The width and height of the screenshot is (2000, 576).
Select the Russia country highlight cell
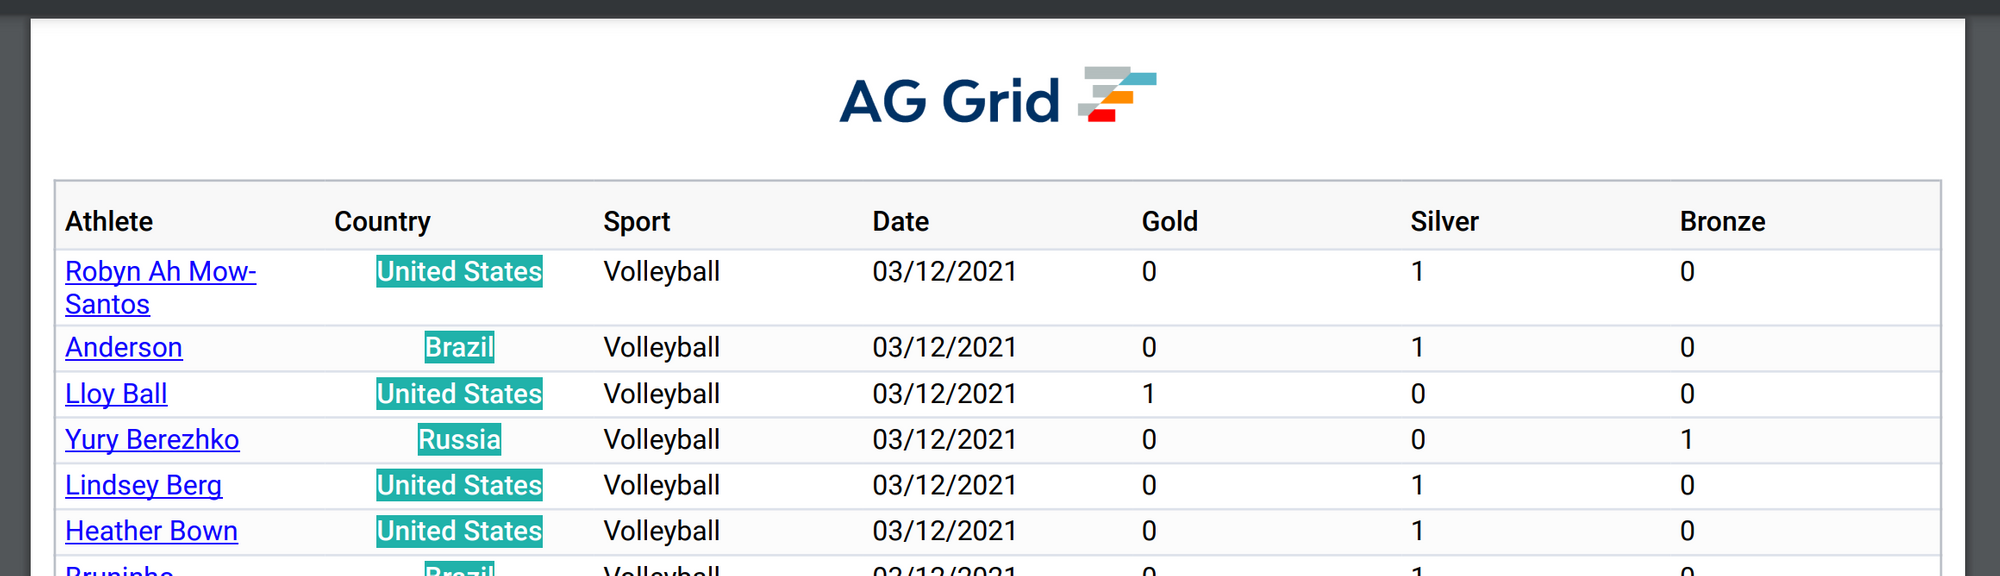coord(459,440)
